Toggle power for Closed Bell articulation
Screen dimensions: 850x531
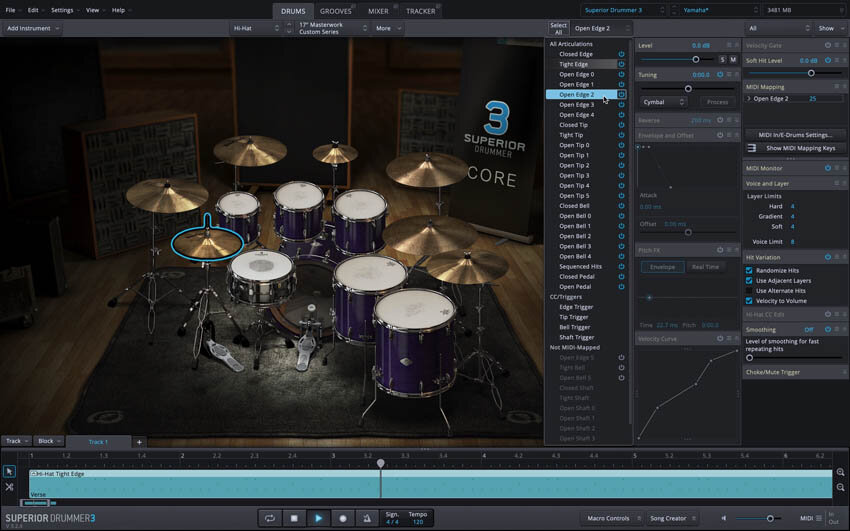tap(621, 206)
